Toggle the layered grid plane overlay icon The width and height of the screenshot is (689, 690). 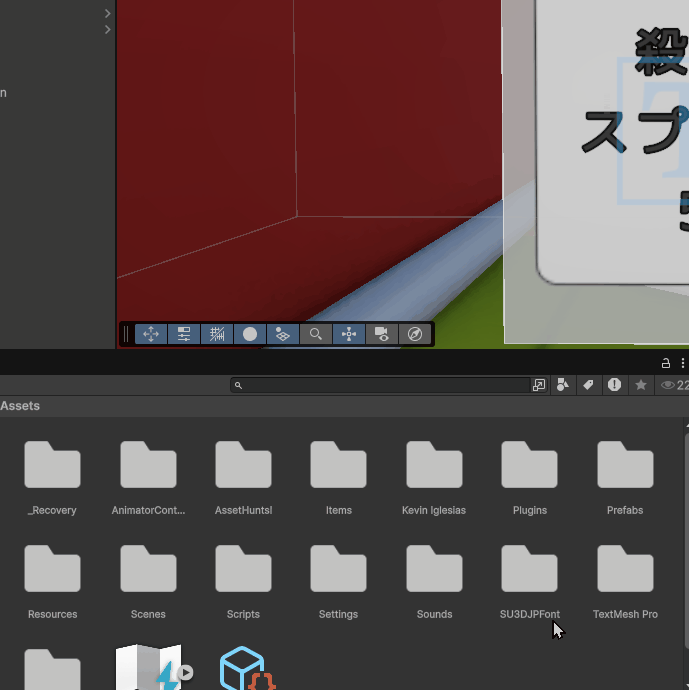[283, 334]
